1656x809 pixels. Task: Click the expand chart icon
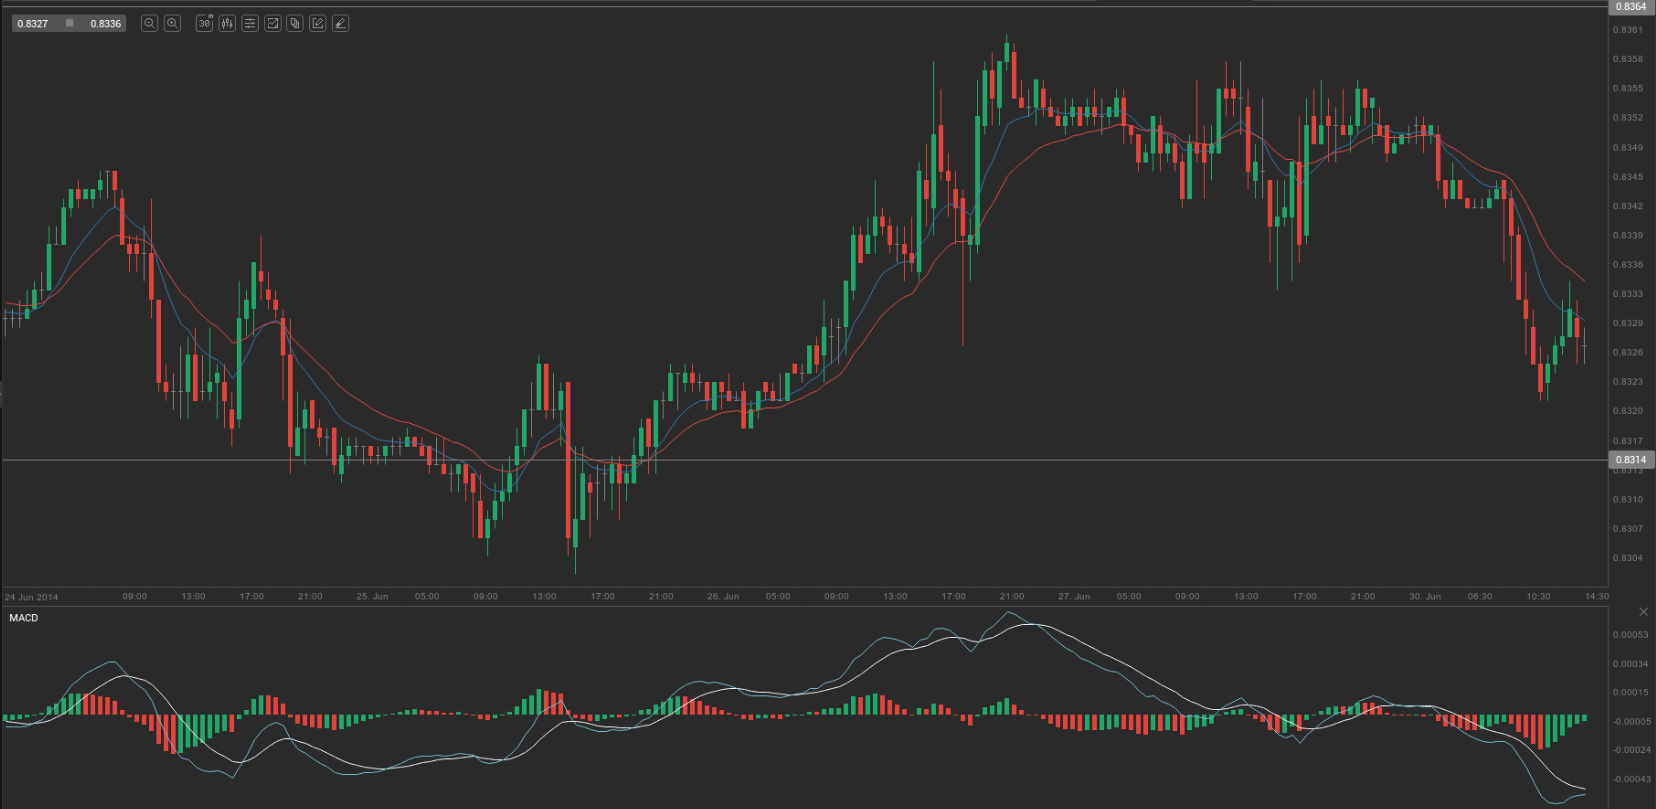coord(272,23)
